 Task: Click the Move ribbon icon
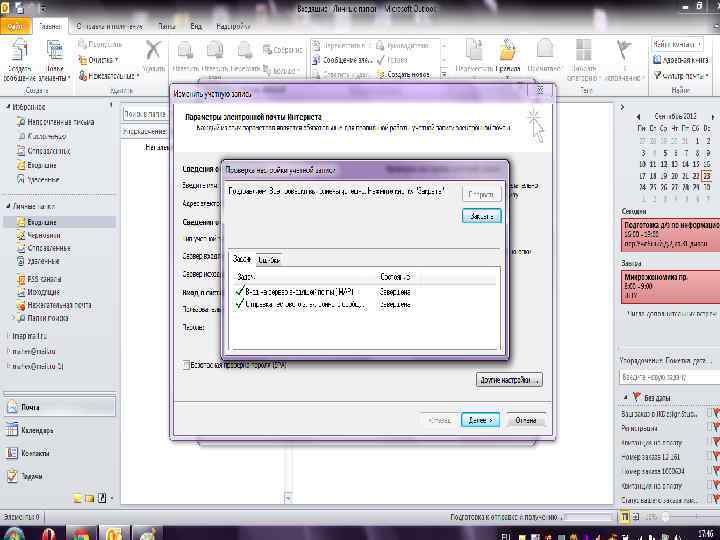click(x=474, y=51)
